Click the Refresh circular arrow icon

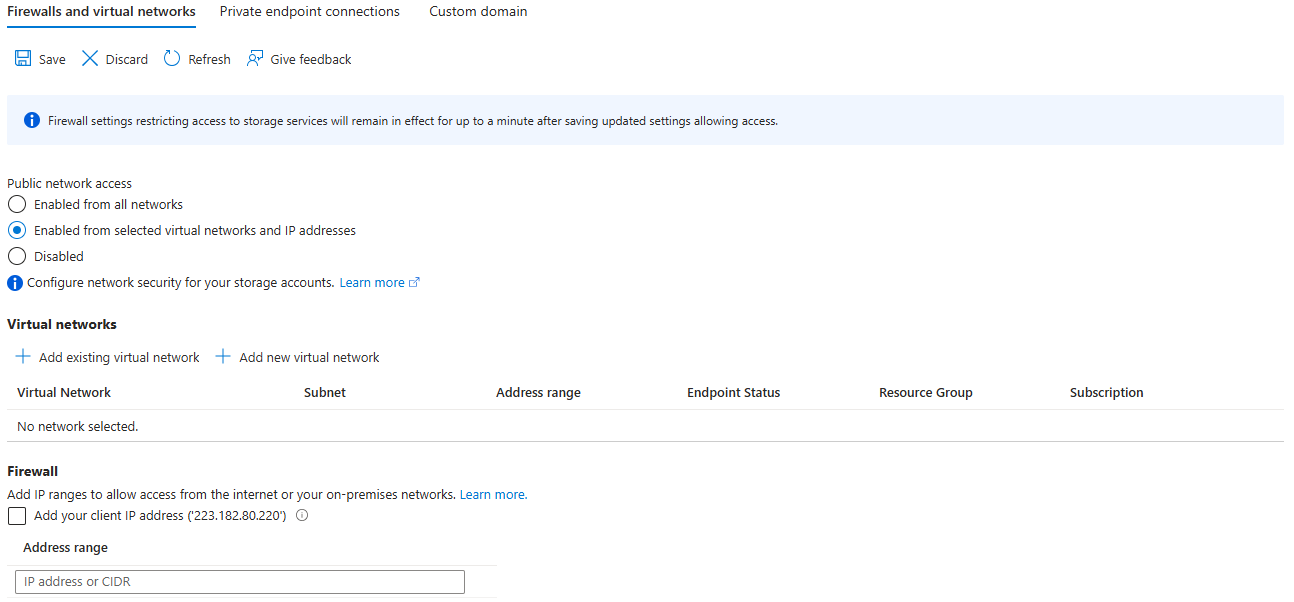172,59
